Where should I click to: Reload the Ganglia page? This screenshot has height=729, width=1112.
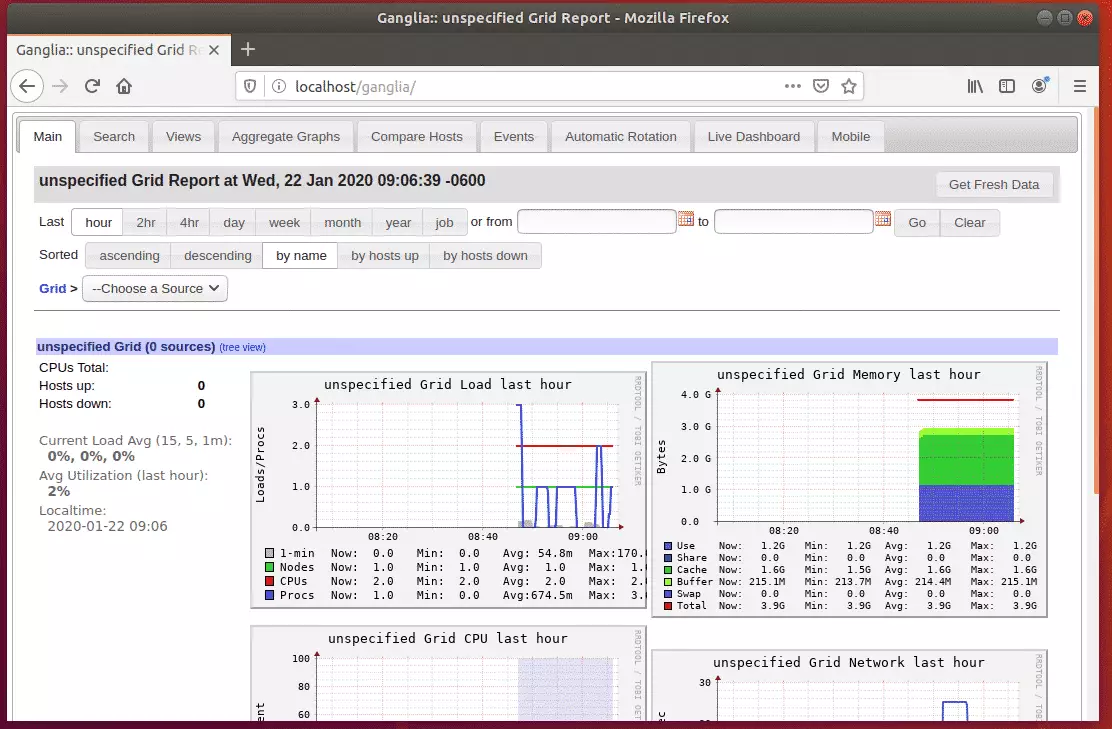(92, 87)
